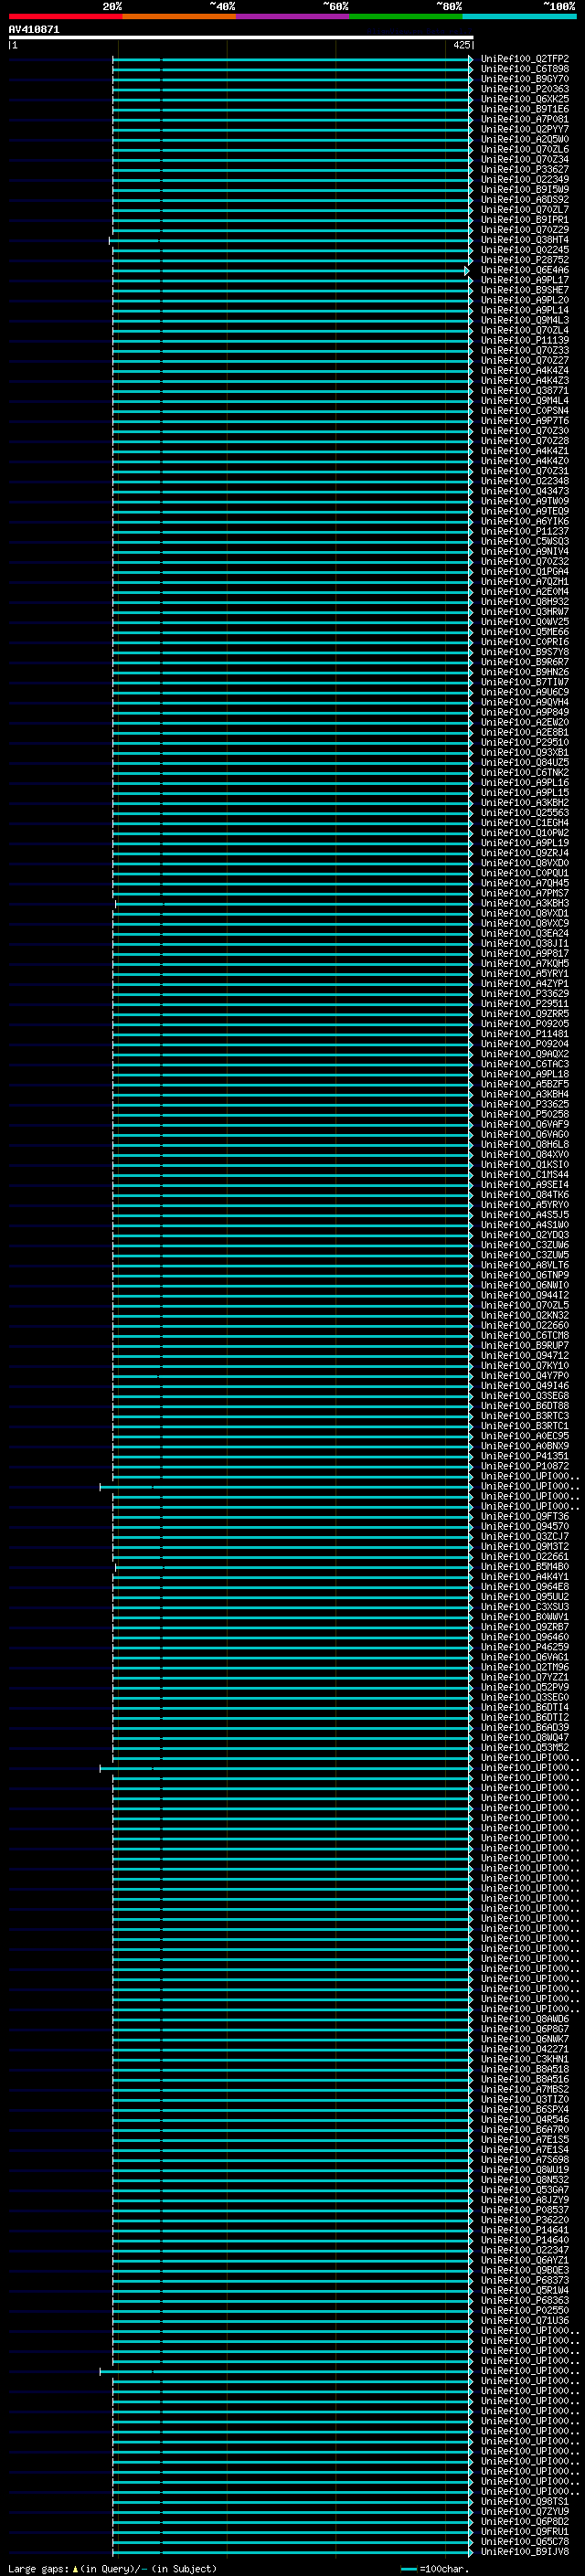This screenshot has height=2576, width=585.
Task: Select hit label UniRef100_Q4R546
Action: 525,2119
